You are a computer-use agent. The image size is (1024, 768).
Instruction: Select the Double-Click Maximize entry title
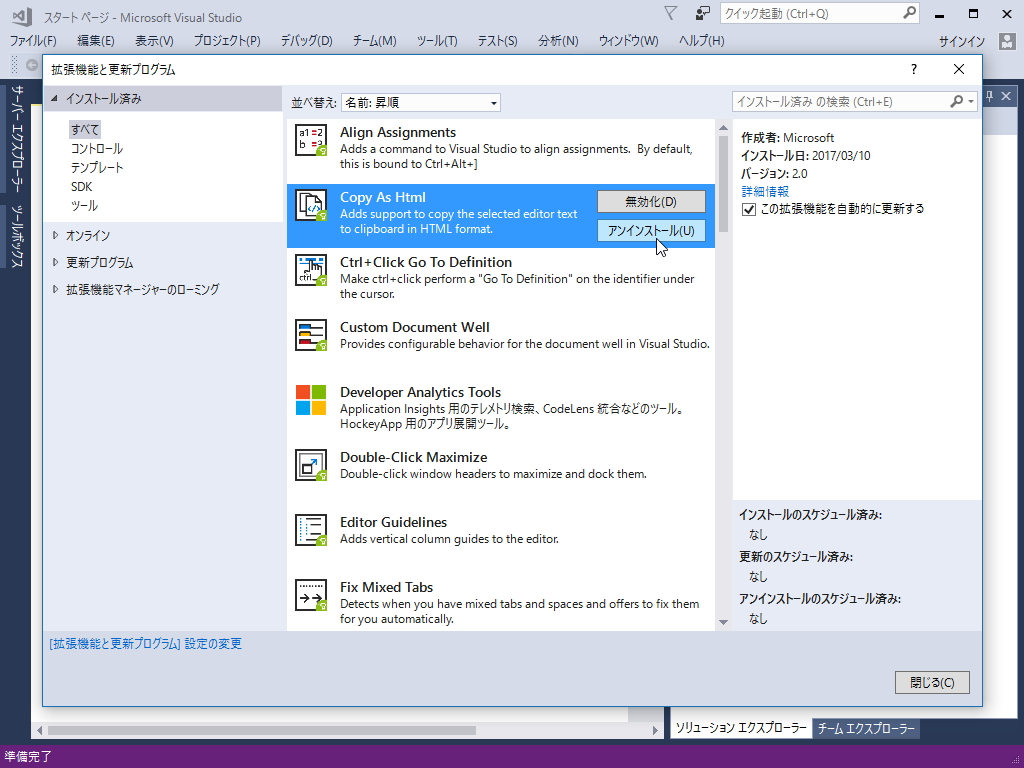click(413, 457)
